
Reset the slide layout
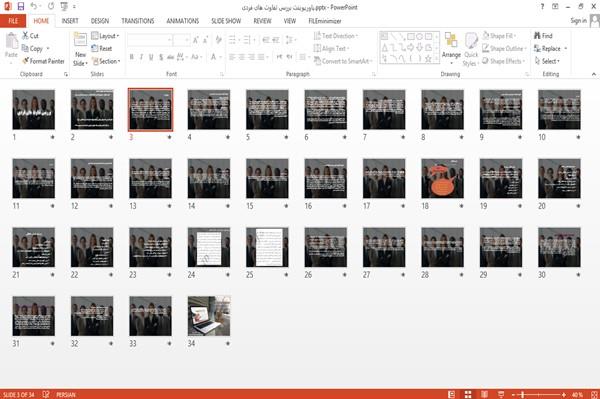click(102, 49)
